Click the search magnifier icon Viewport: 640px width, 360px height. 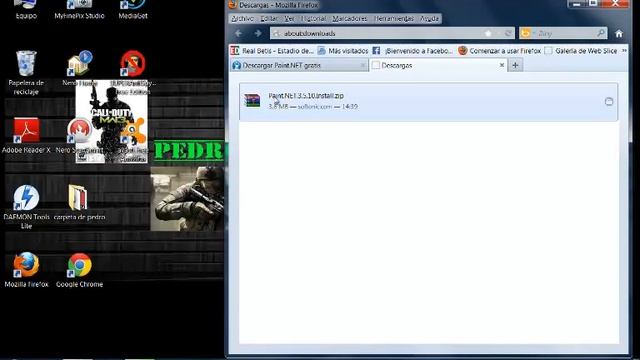pyautogui.click(x=601, y=33)
